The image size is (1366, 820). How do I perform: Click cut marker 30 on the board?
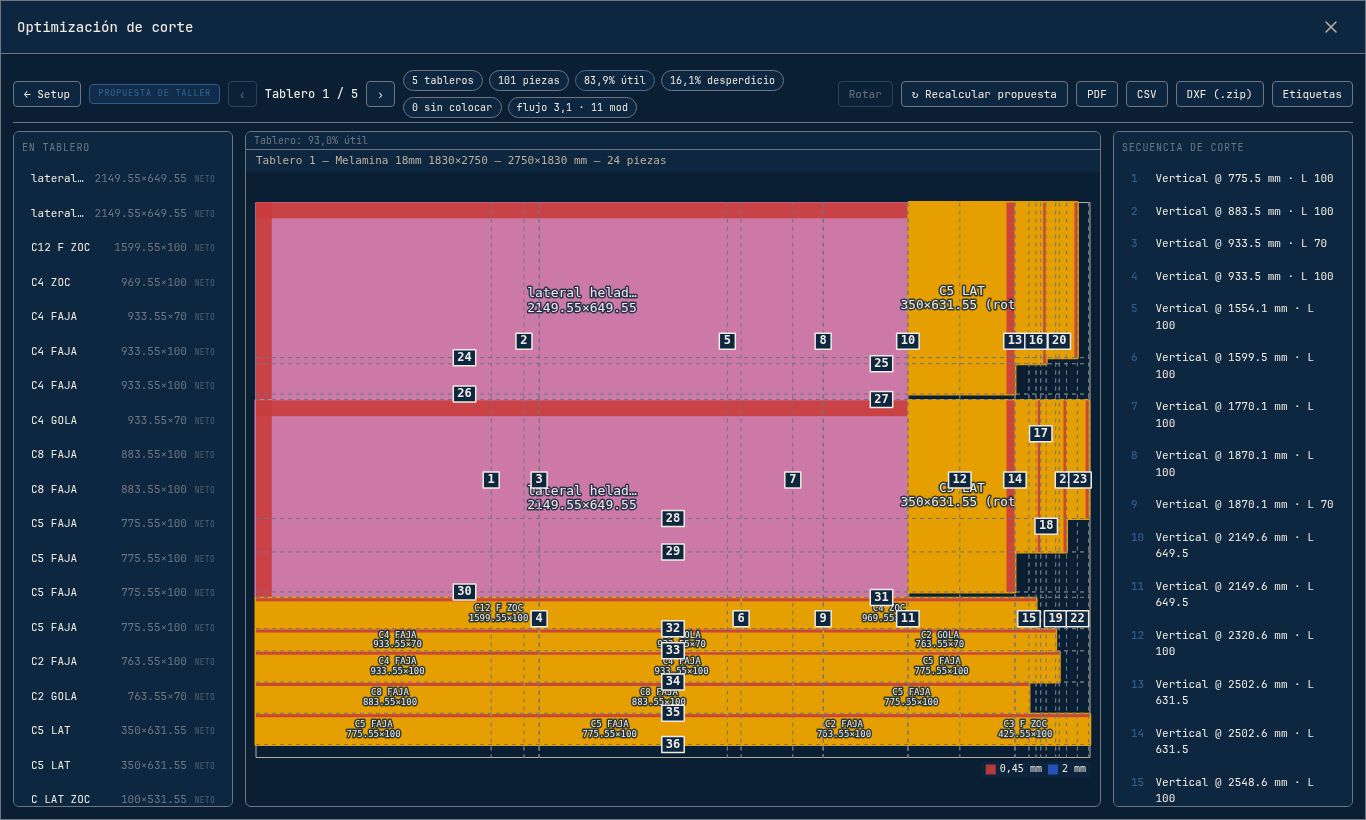click(x=464, y=591)
